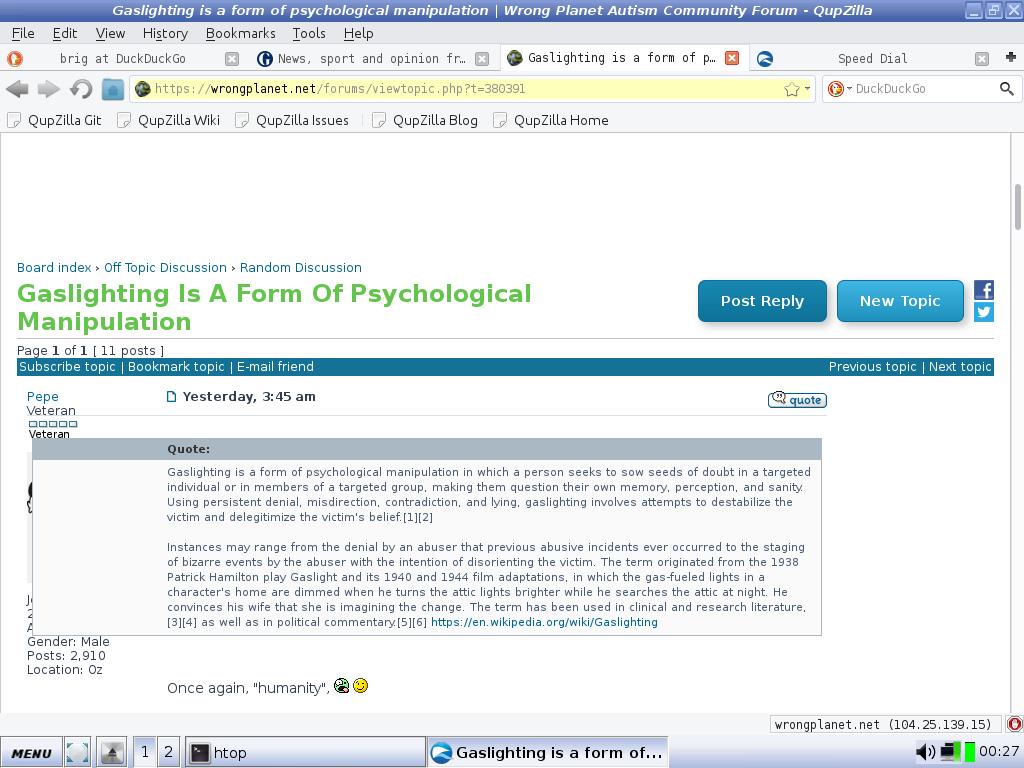Open Off Topic Discussion breadcrumb
Viewport: 1024px width, 768px height.
pyautogui.click(x=165, y=268)
